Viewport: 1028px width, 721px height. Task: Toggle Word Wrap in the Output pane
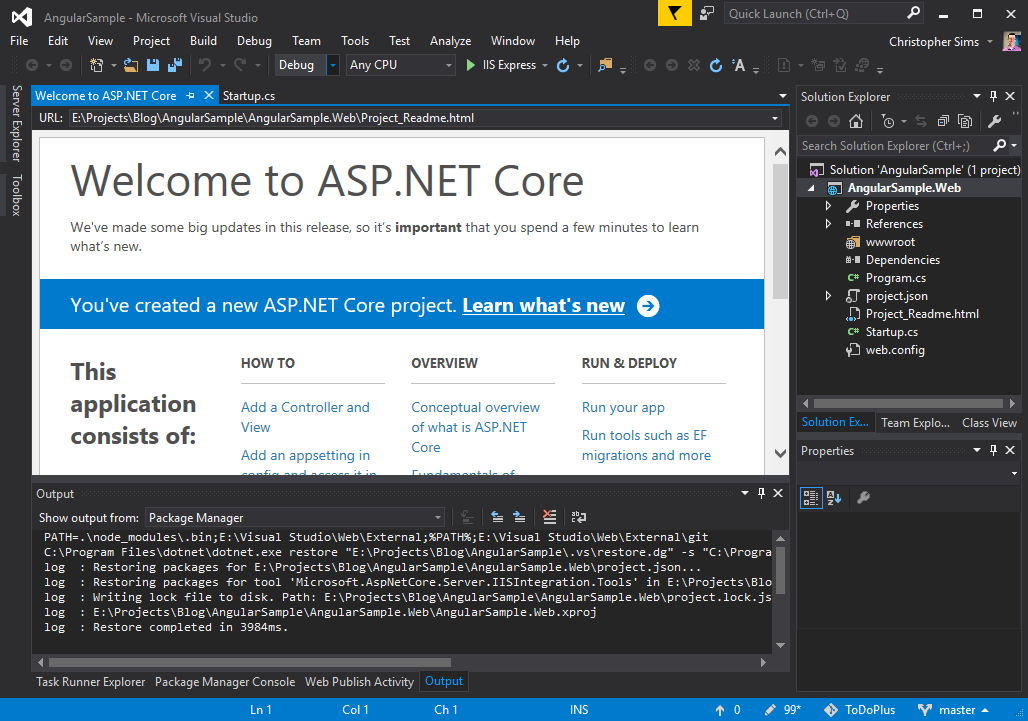578,516
